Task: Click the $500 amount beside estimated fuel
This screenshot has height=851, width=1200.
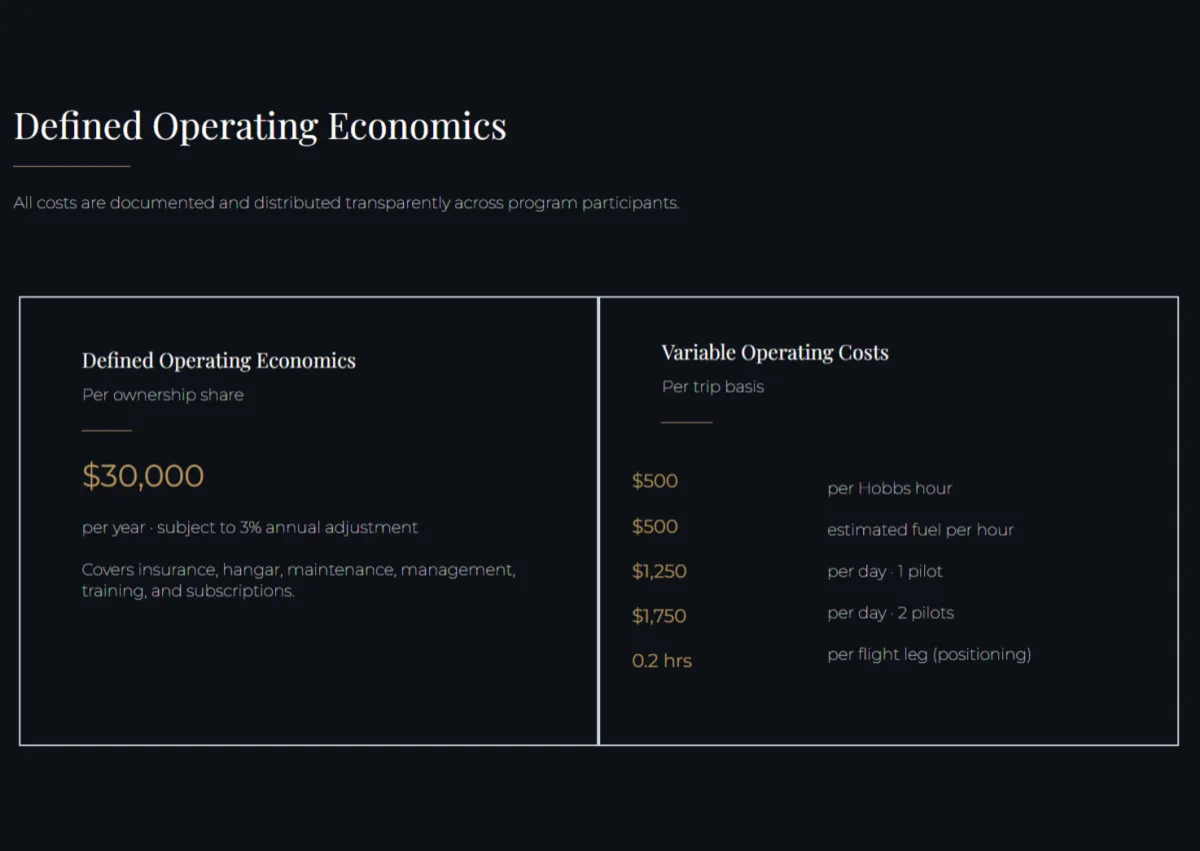Action: pos(655,527)
